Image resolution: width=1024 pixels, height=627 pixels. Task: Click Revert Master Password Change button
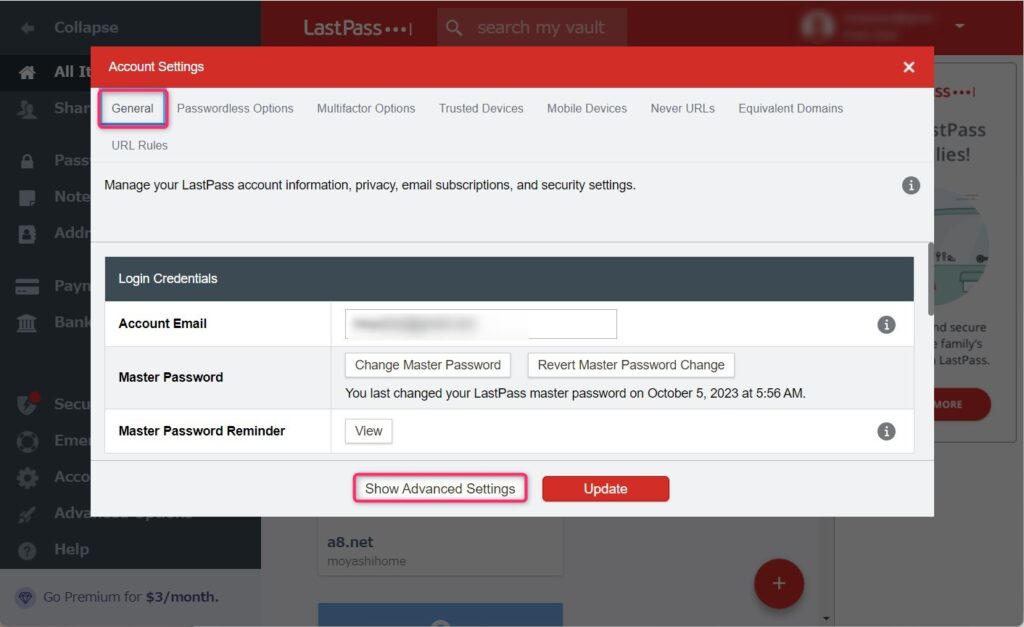pos(631,365)
